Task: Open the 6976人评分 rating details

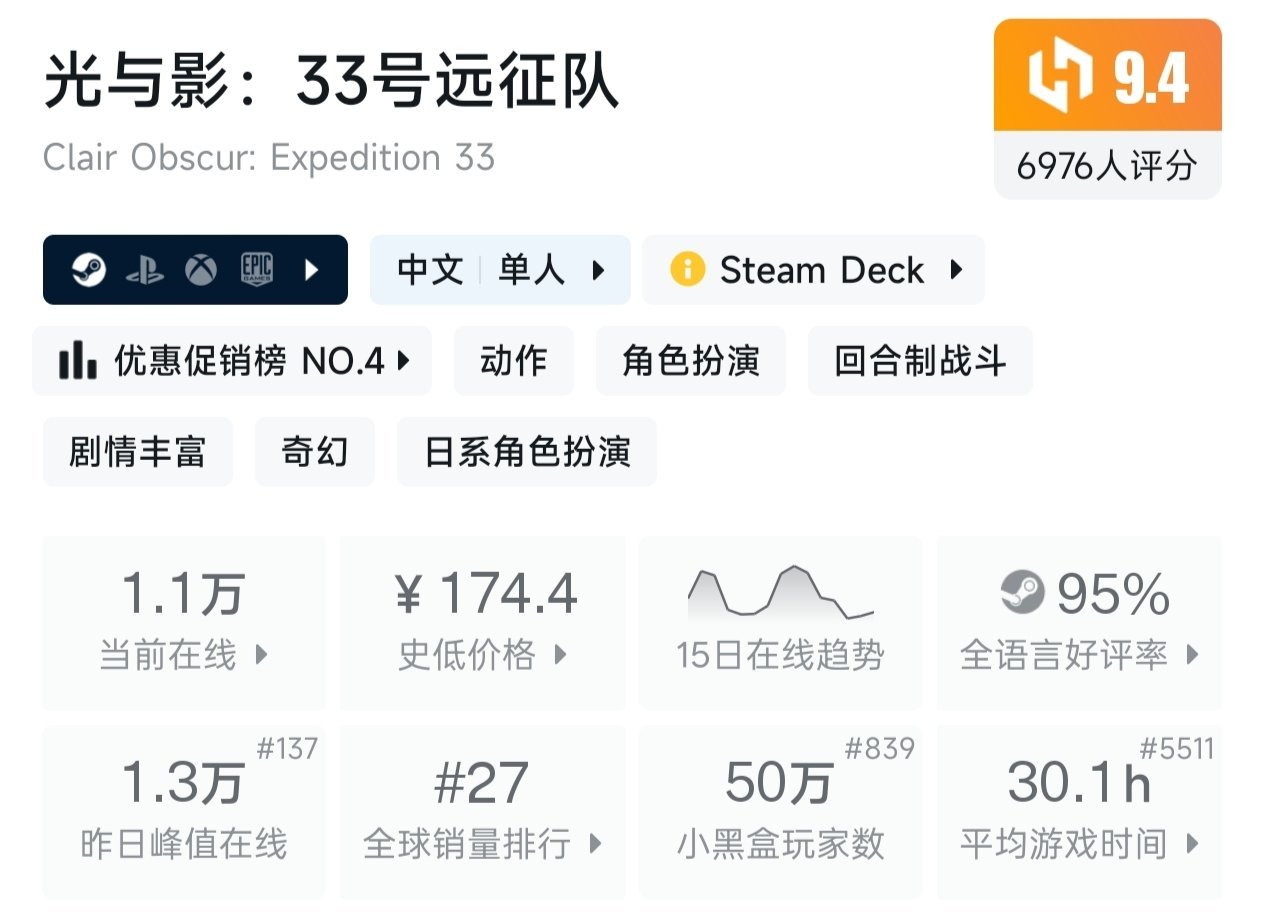Action: point(1107,165)
